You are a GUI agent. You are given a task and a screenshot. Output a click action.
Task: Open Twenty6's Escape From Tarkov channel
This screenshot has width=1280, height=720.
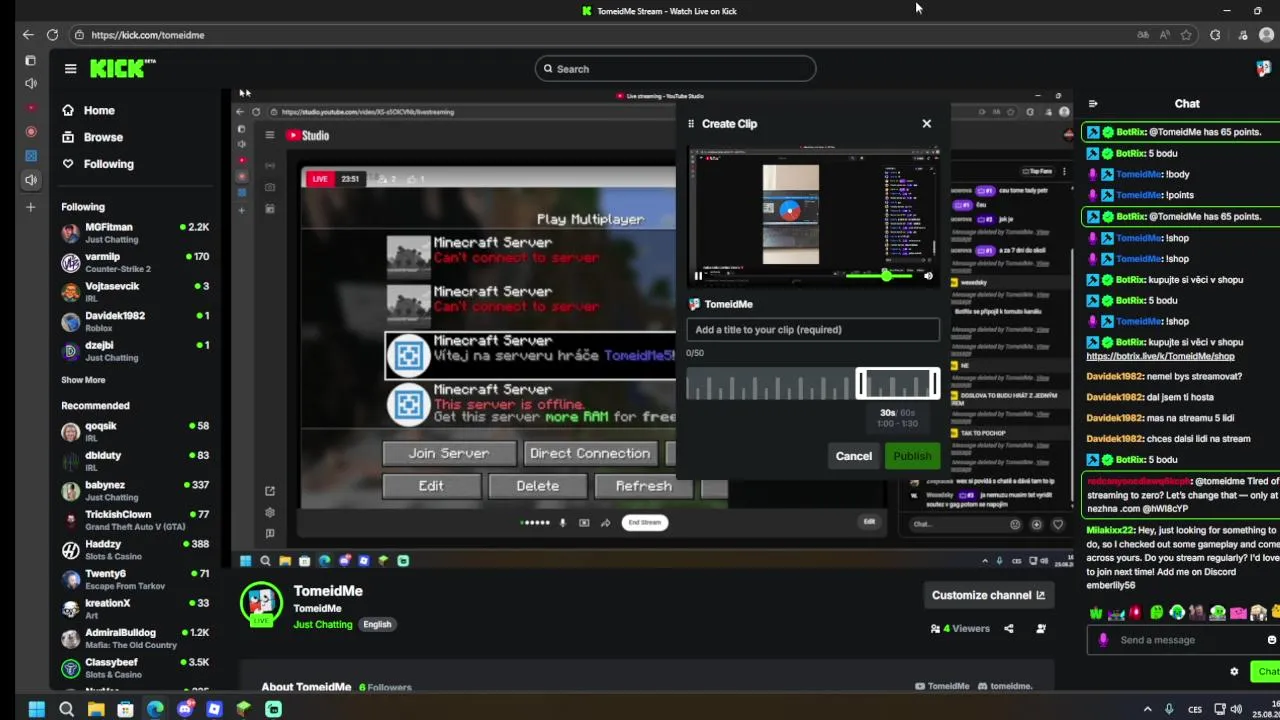pyautogui.click(x=135, y=580)
